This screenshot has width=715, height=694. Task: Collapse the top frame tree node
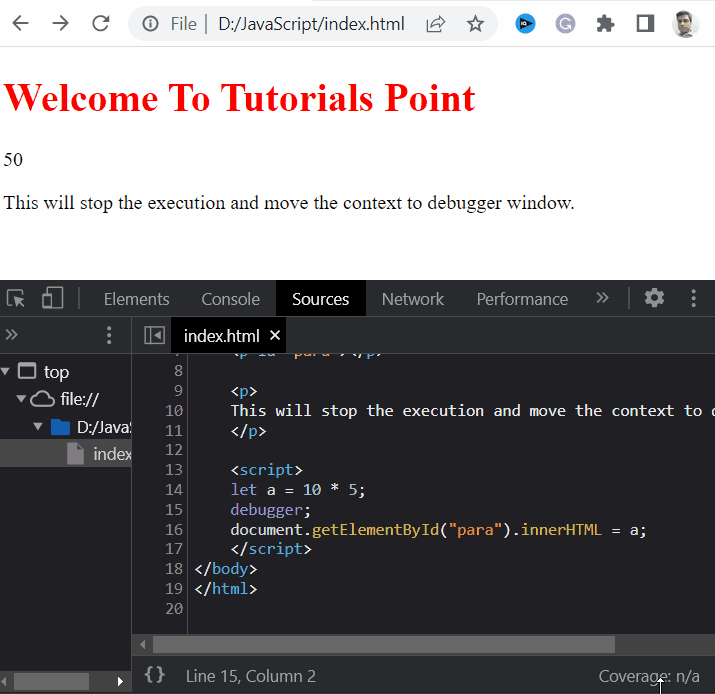point(7,372)
